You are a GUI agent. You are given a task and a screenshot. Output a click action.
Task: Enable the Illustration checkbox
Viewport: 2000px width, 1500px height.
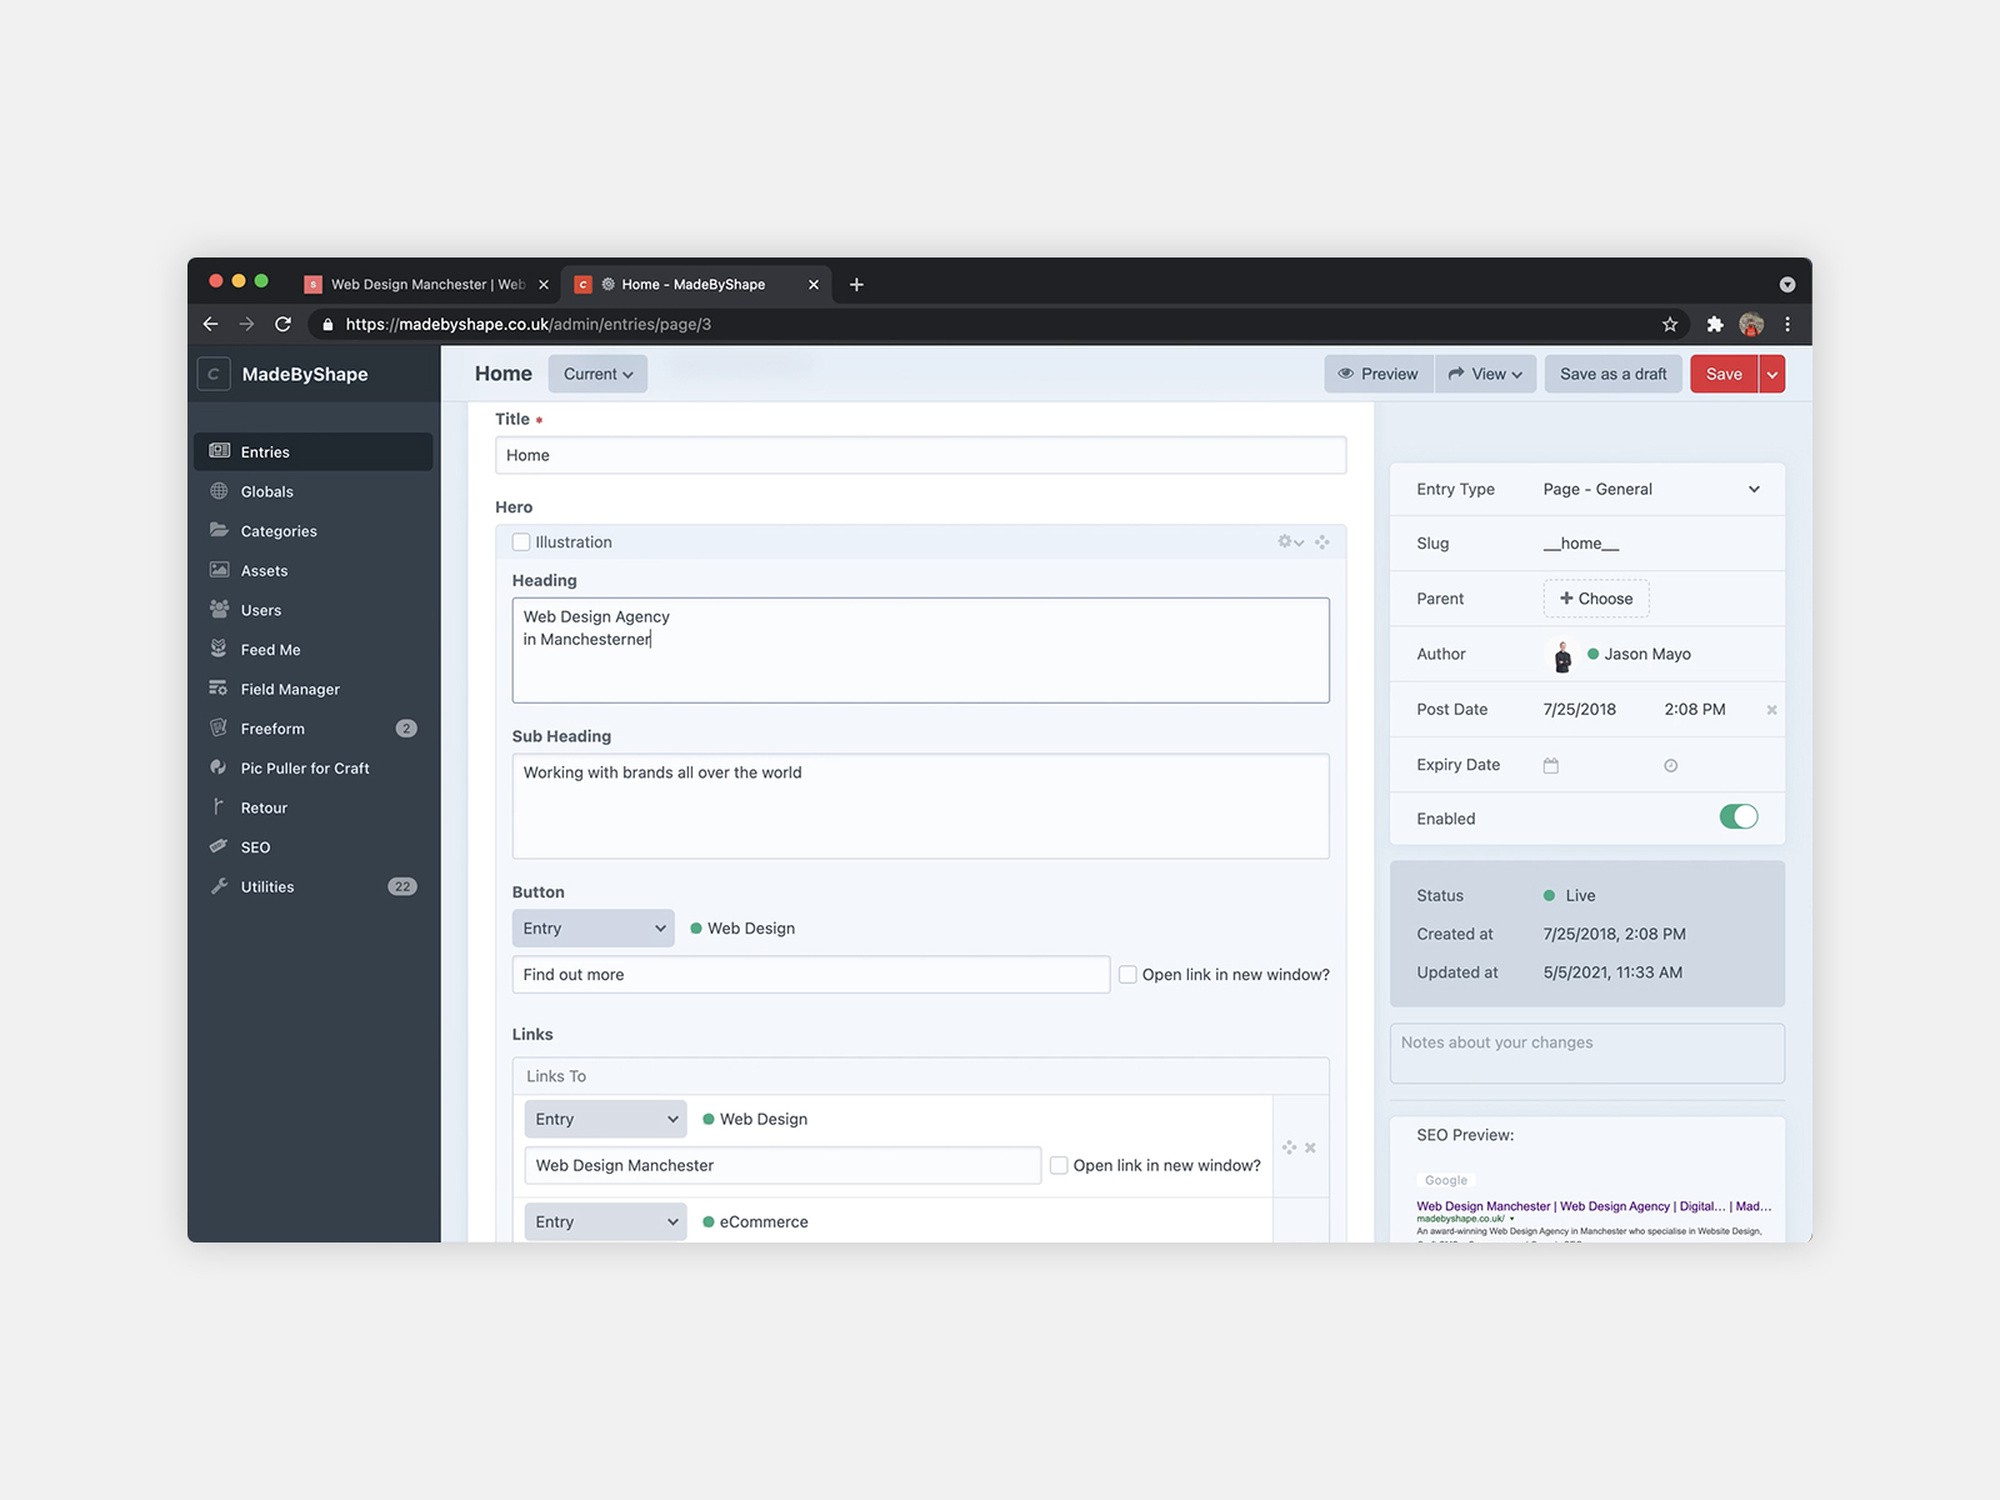[x=521, y=541]
